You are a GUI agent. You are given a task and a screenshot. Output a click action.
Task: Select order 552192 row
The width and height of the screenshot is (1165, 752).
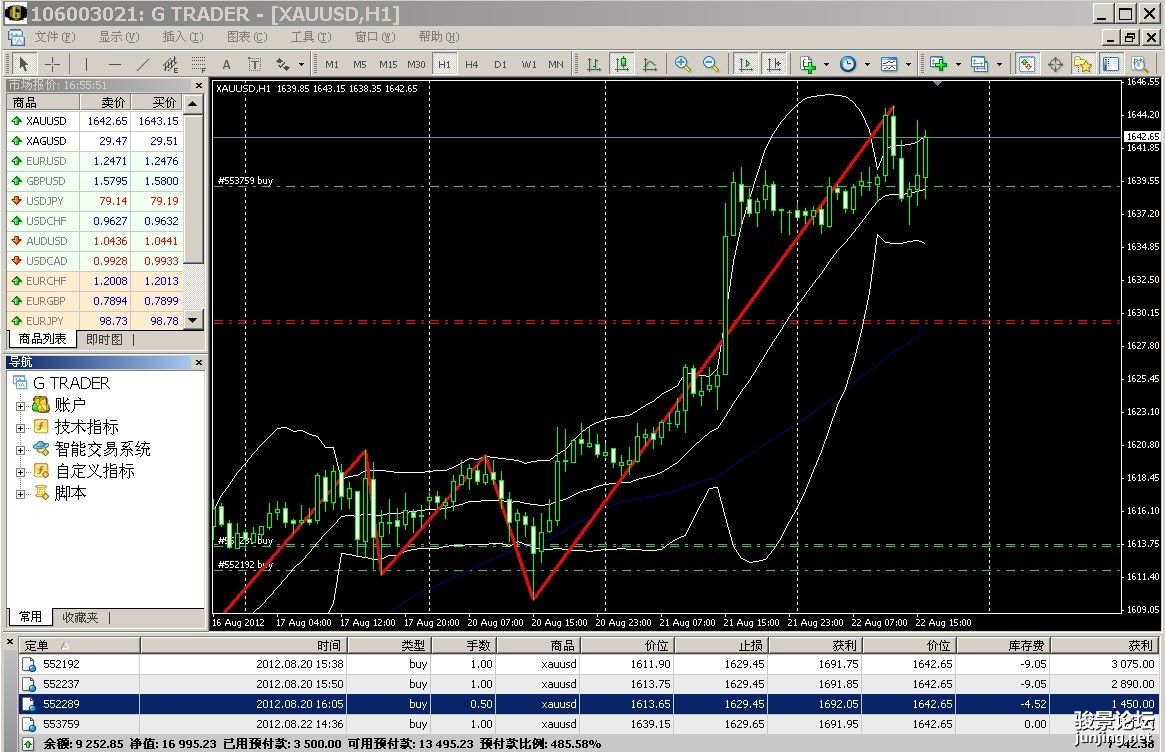click(x=588, y=664)
